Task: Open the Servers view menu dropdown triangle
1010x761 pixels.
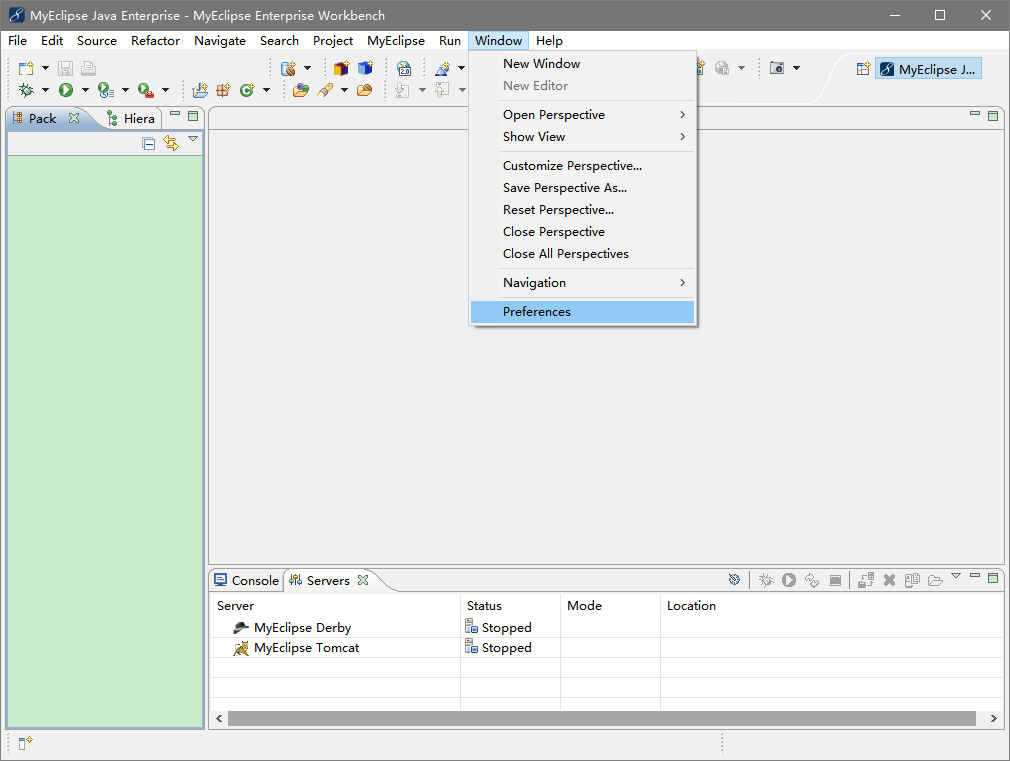Action: click(x=956, y=576)
